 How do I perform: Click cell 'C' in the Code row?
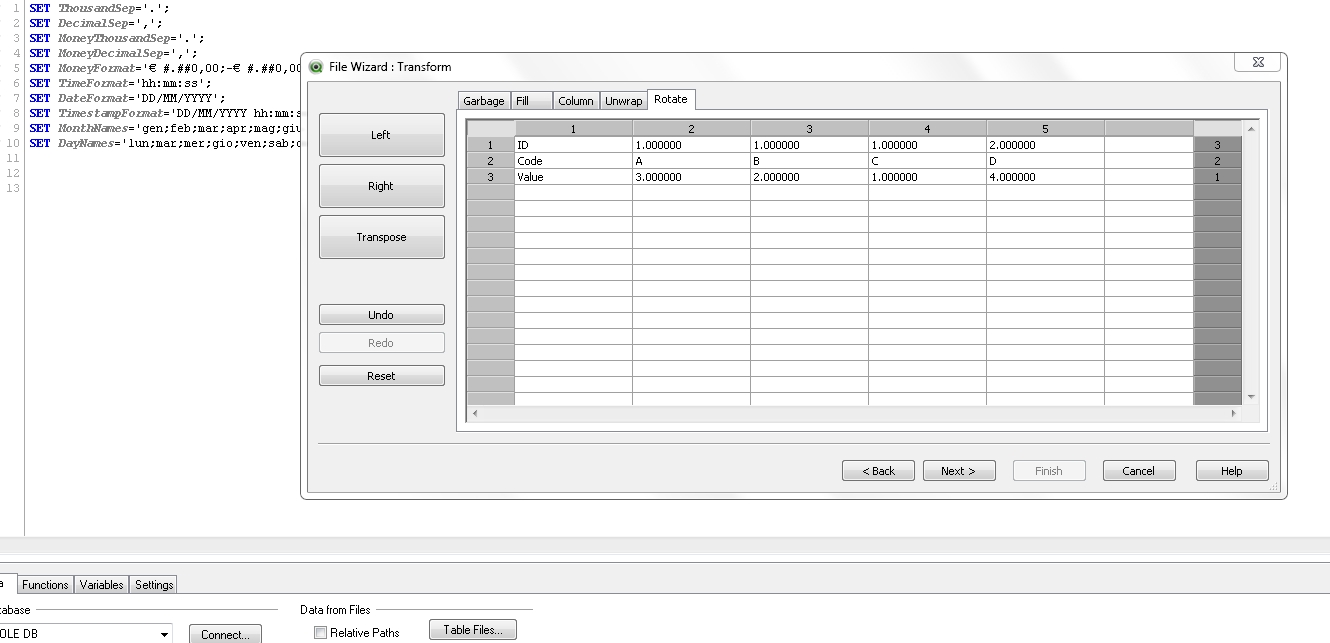(927, 161)
